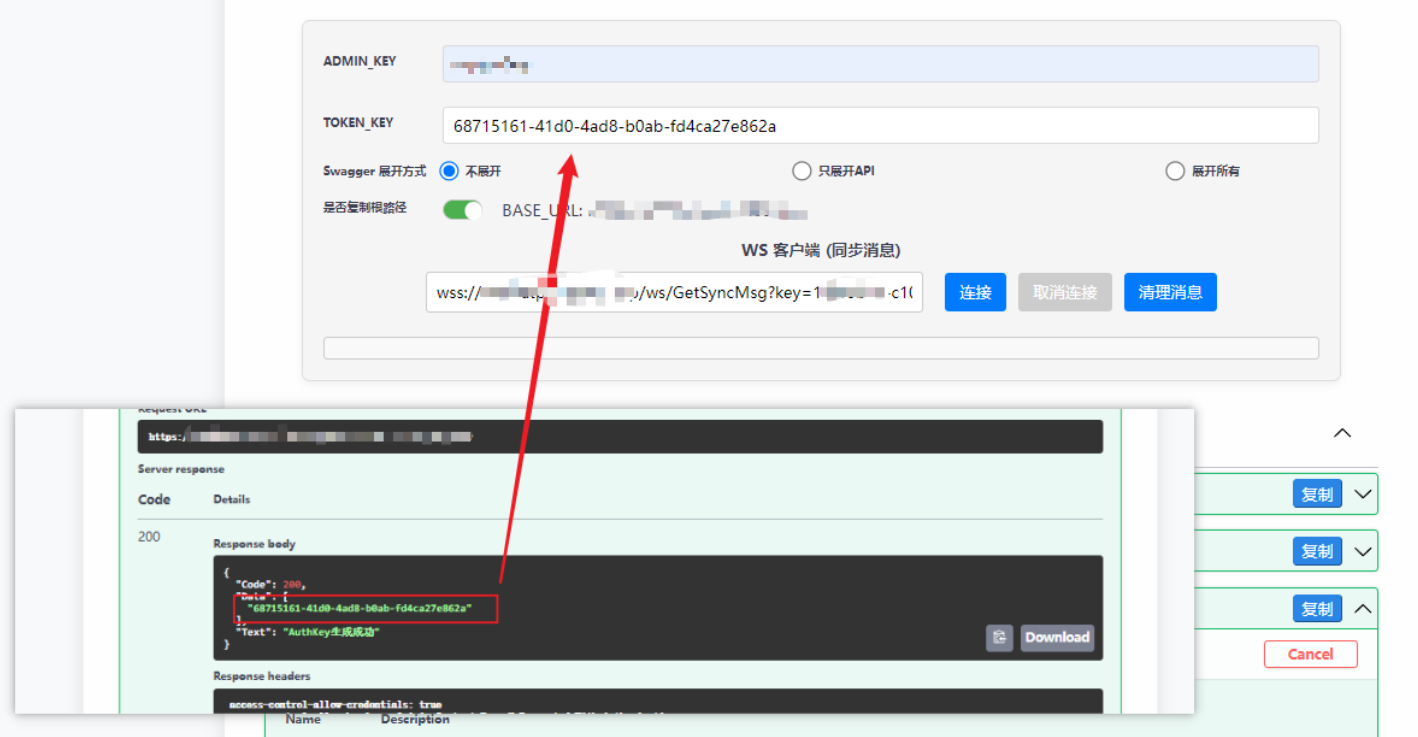Screen dimensions: 1418x737
Task: Click 复制 on the first API row
Action: pos(1316,494)
